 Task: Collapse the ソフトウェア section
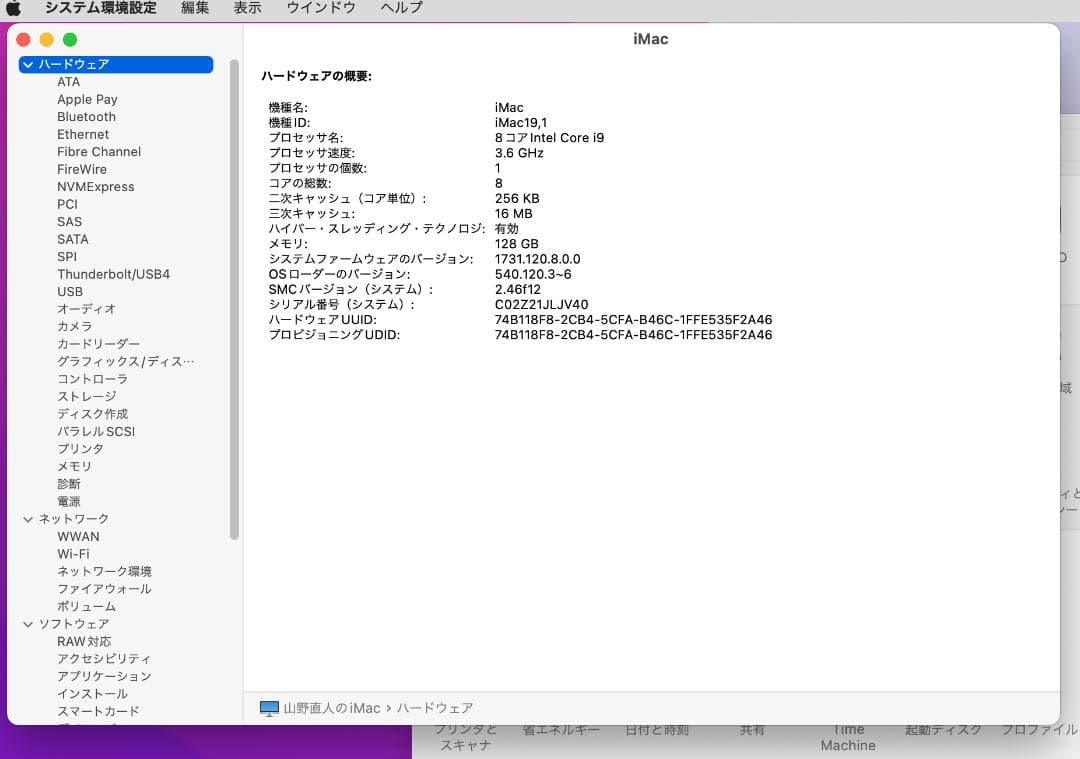click(x=27, y=623)
